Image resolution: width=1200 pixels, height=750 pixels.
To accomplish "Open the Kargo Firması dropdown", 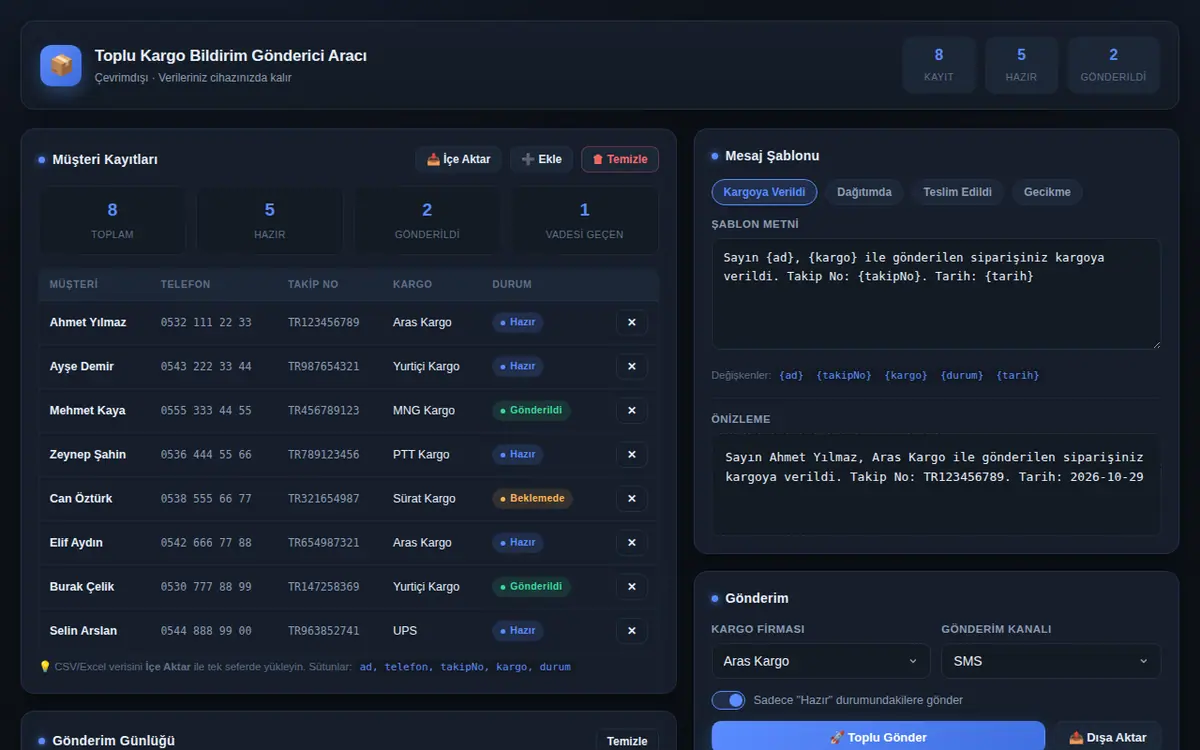I will click(x=820, y=661).
